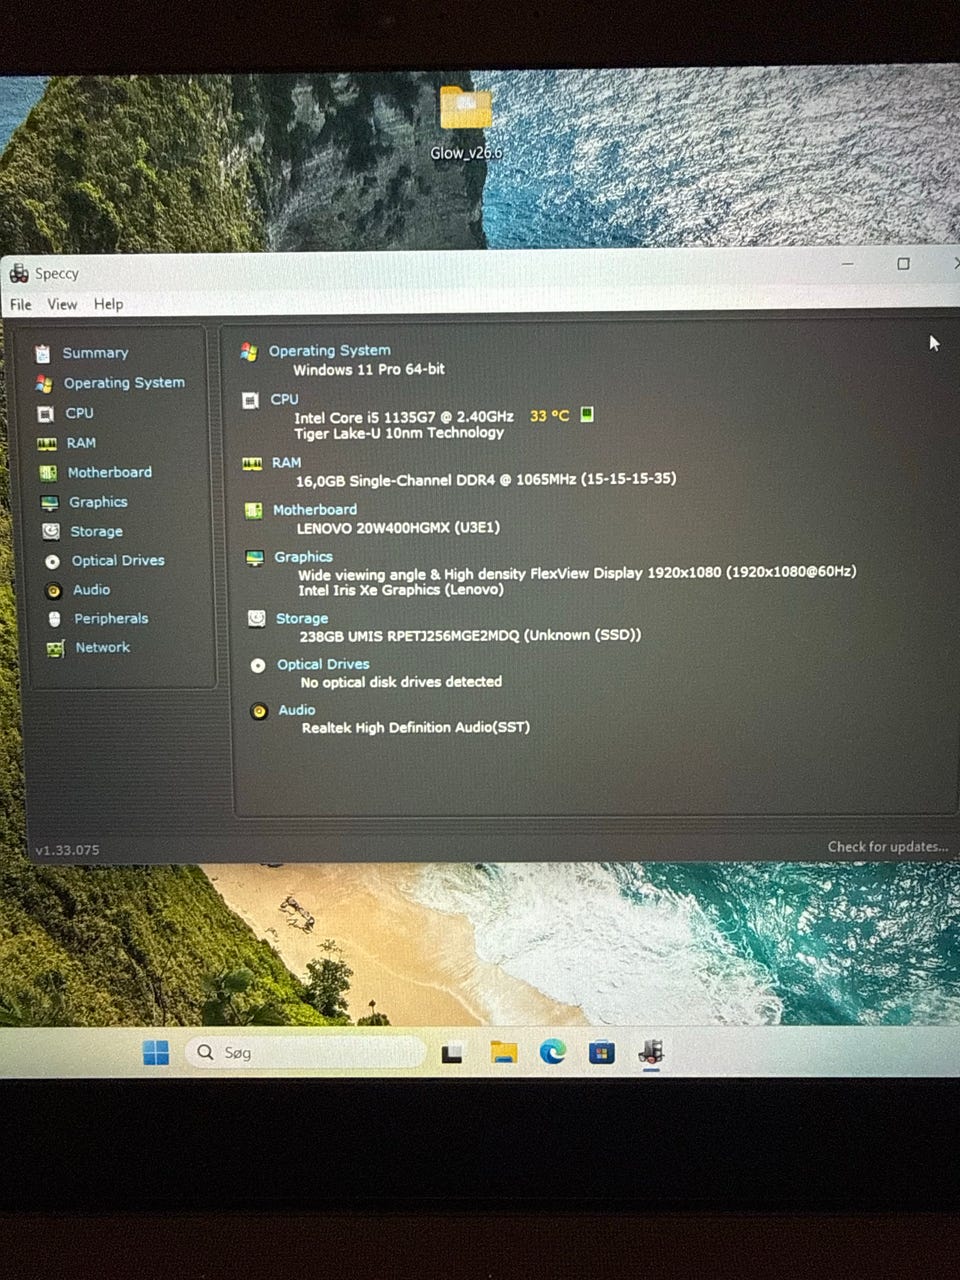Click the 33 °C CPU temperature reading
This screenshot has height=1280, width=960.
point(549,416)
